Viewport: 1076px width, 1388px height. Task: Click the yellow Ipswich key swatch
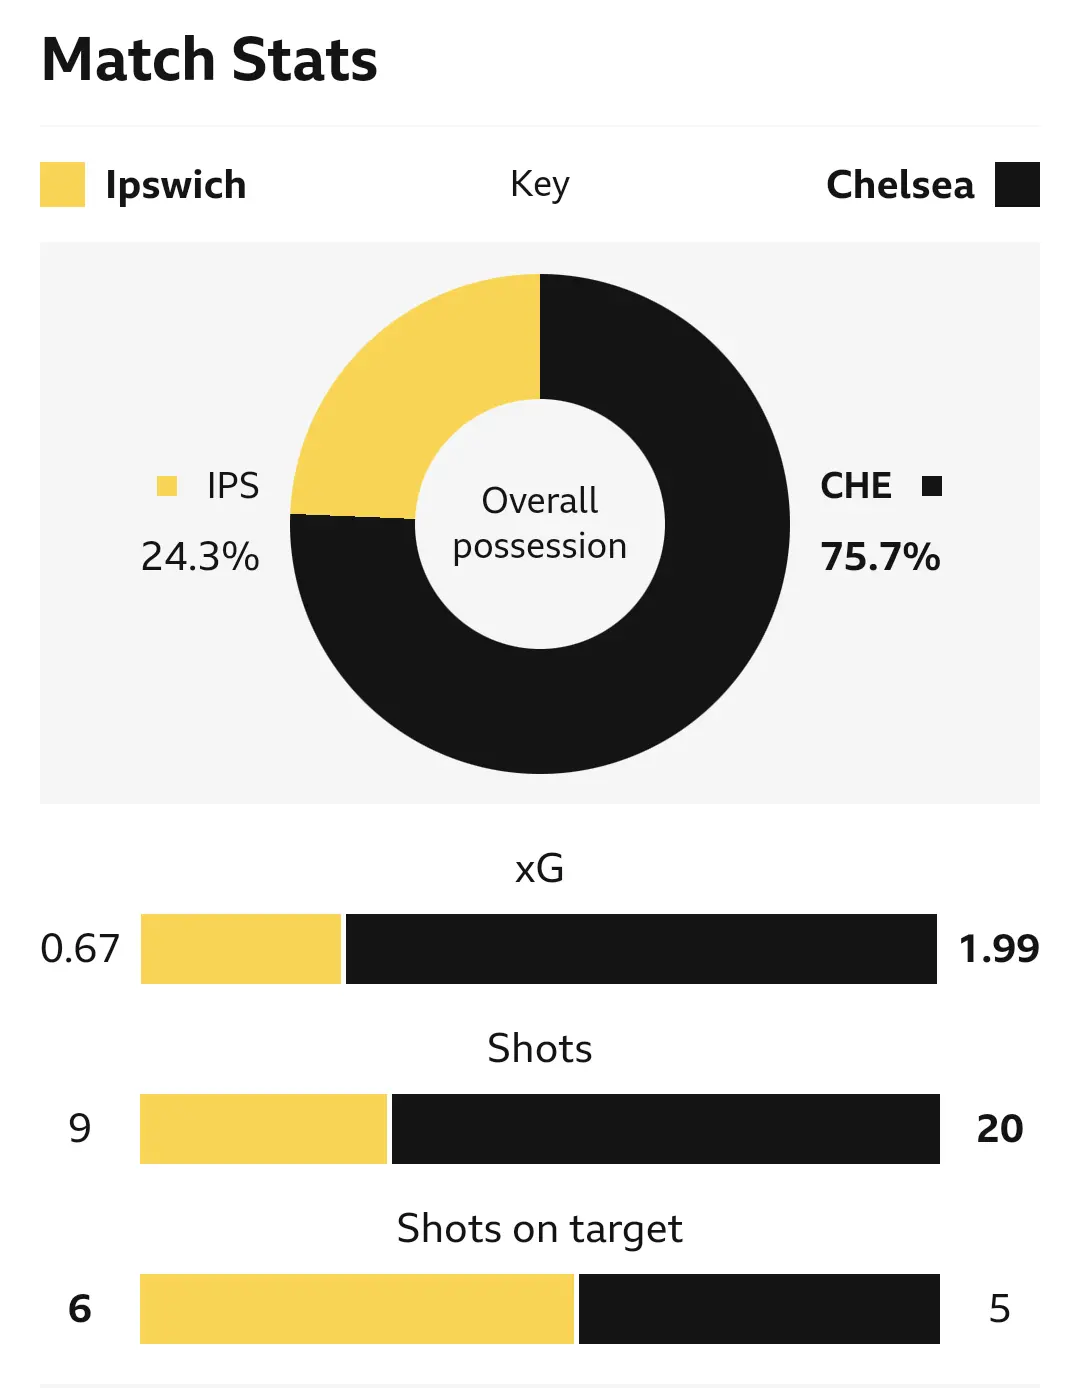pos(62,185)
